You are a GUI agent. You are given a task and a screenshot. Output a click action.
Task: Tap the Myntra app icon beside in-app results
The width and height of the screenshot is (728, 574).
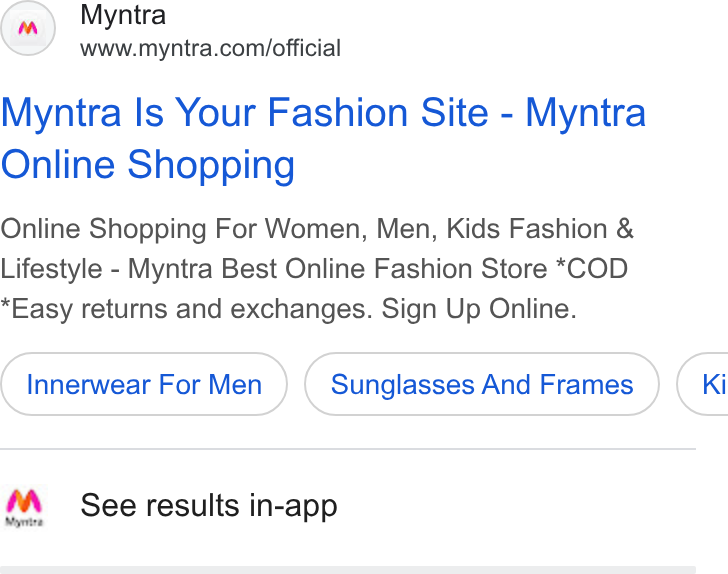pyautogui.click(x=24, y=507)
